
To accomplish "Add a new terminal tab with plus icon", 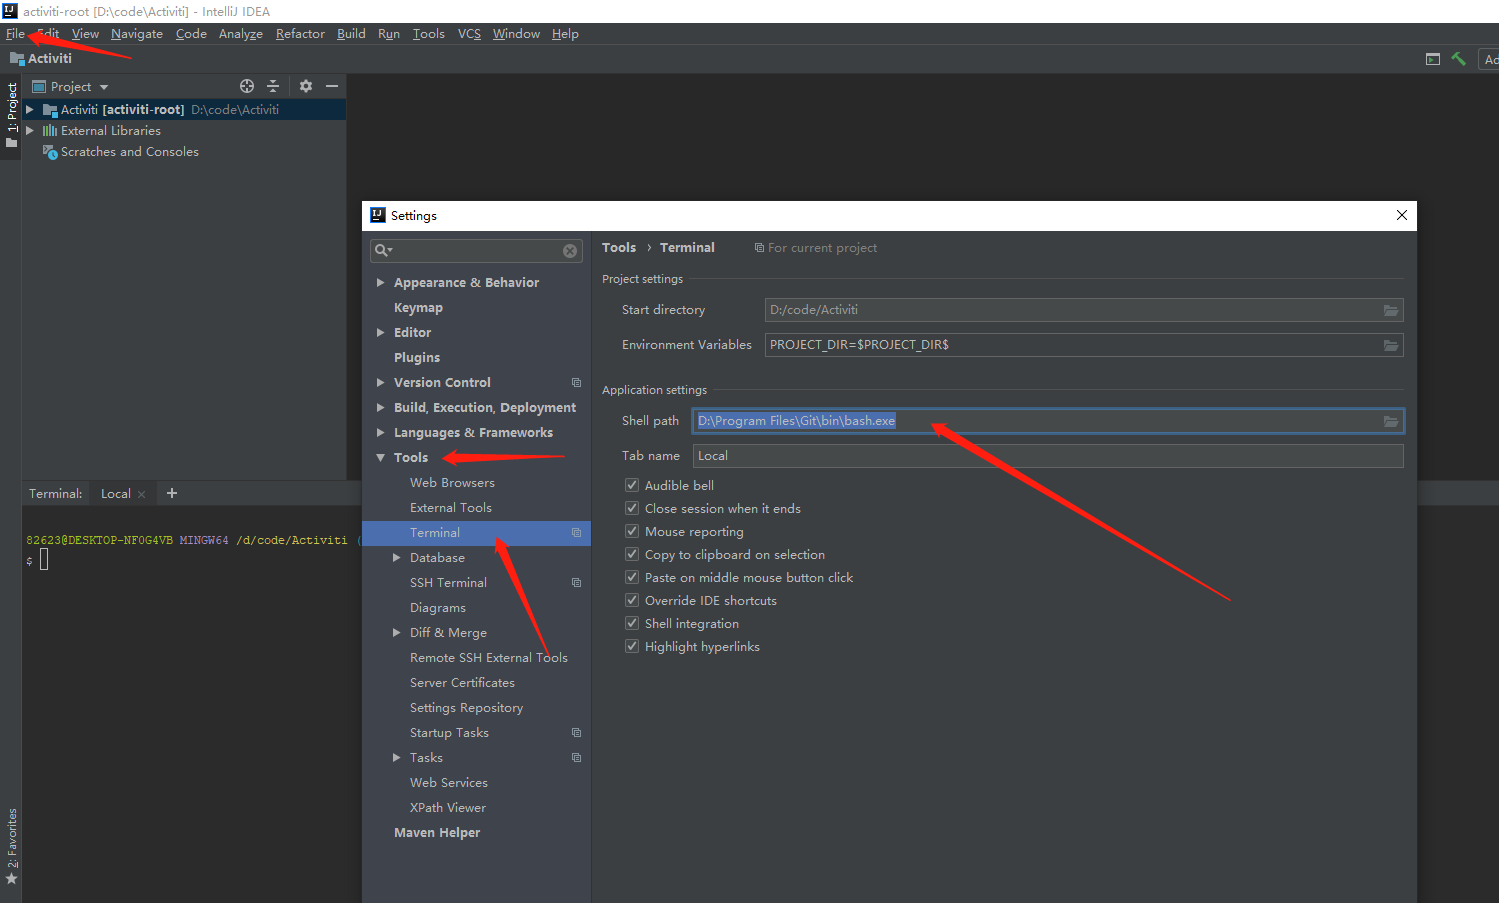I will [x=172, y=493].
